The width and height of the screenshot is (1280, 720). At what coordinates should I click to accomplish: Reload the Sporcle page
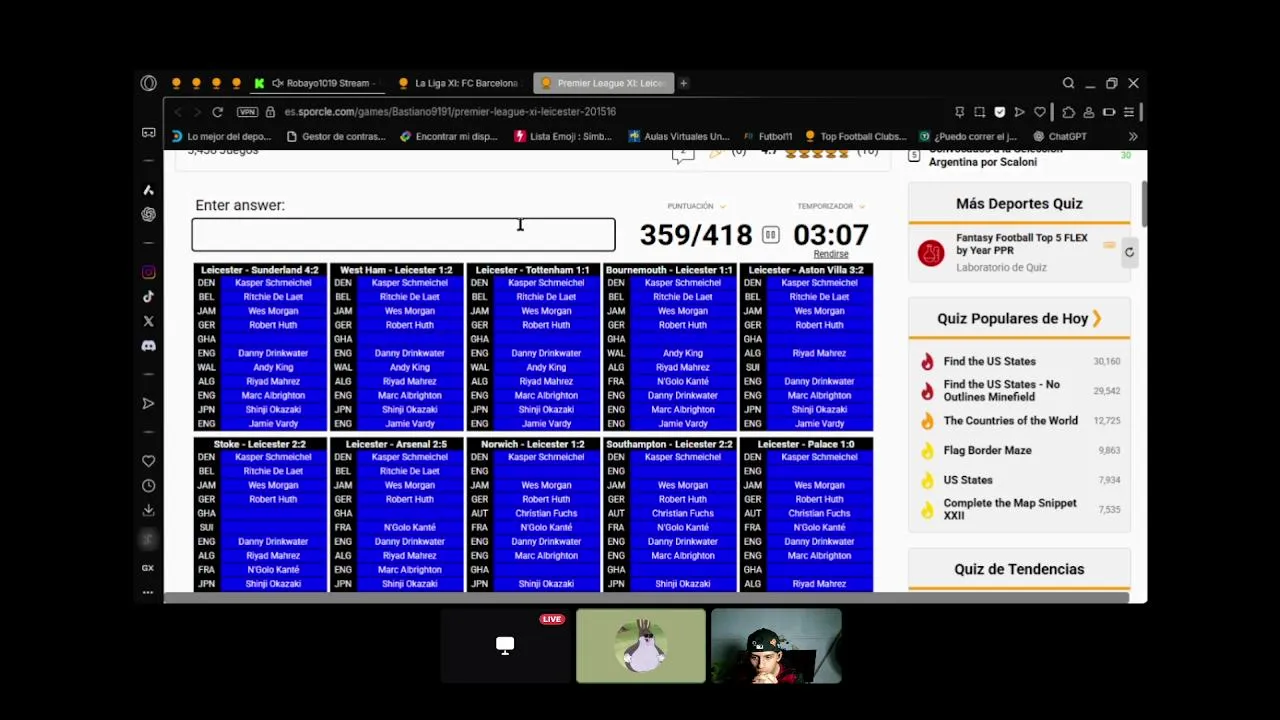coord(217,112)
